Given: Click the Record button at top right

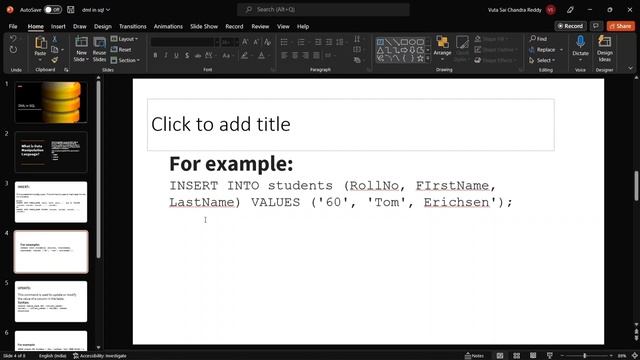Looking at the screenshot, I should click(571, 26).
